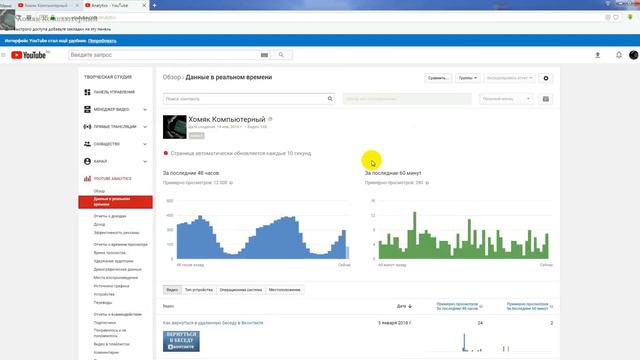This screenshot has width=640, height=360.
Task: Open the Доход report link
Action: (x=99, y=224)
